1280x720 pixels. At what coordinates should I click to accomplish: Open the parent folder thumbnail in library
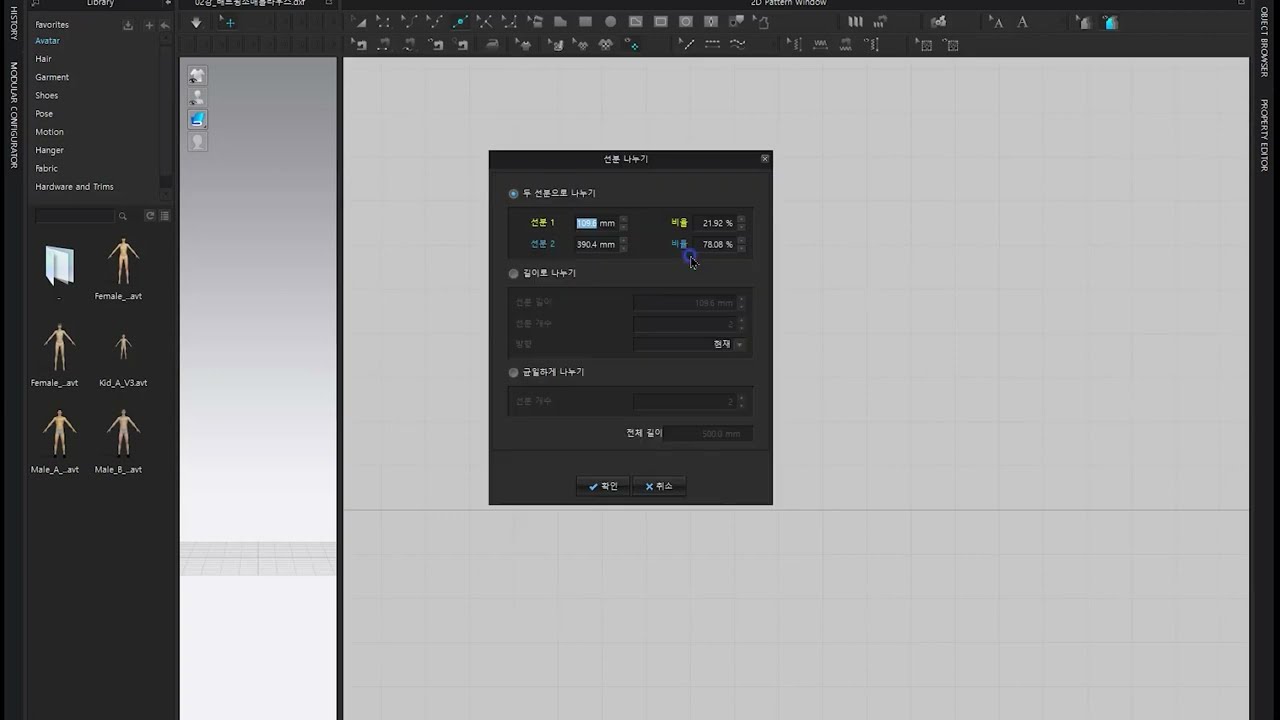click(x=59, y=265)
